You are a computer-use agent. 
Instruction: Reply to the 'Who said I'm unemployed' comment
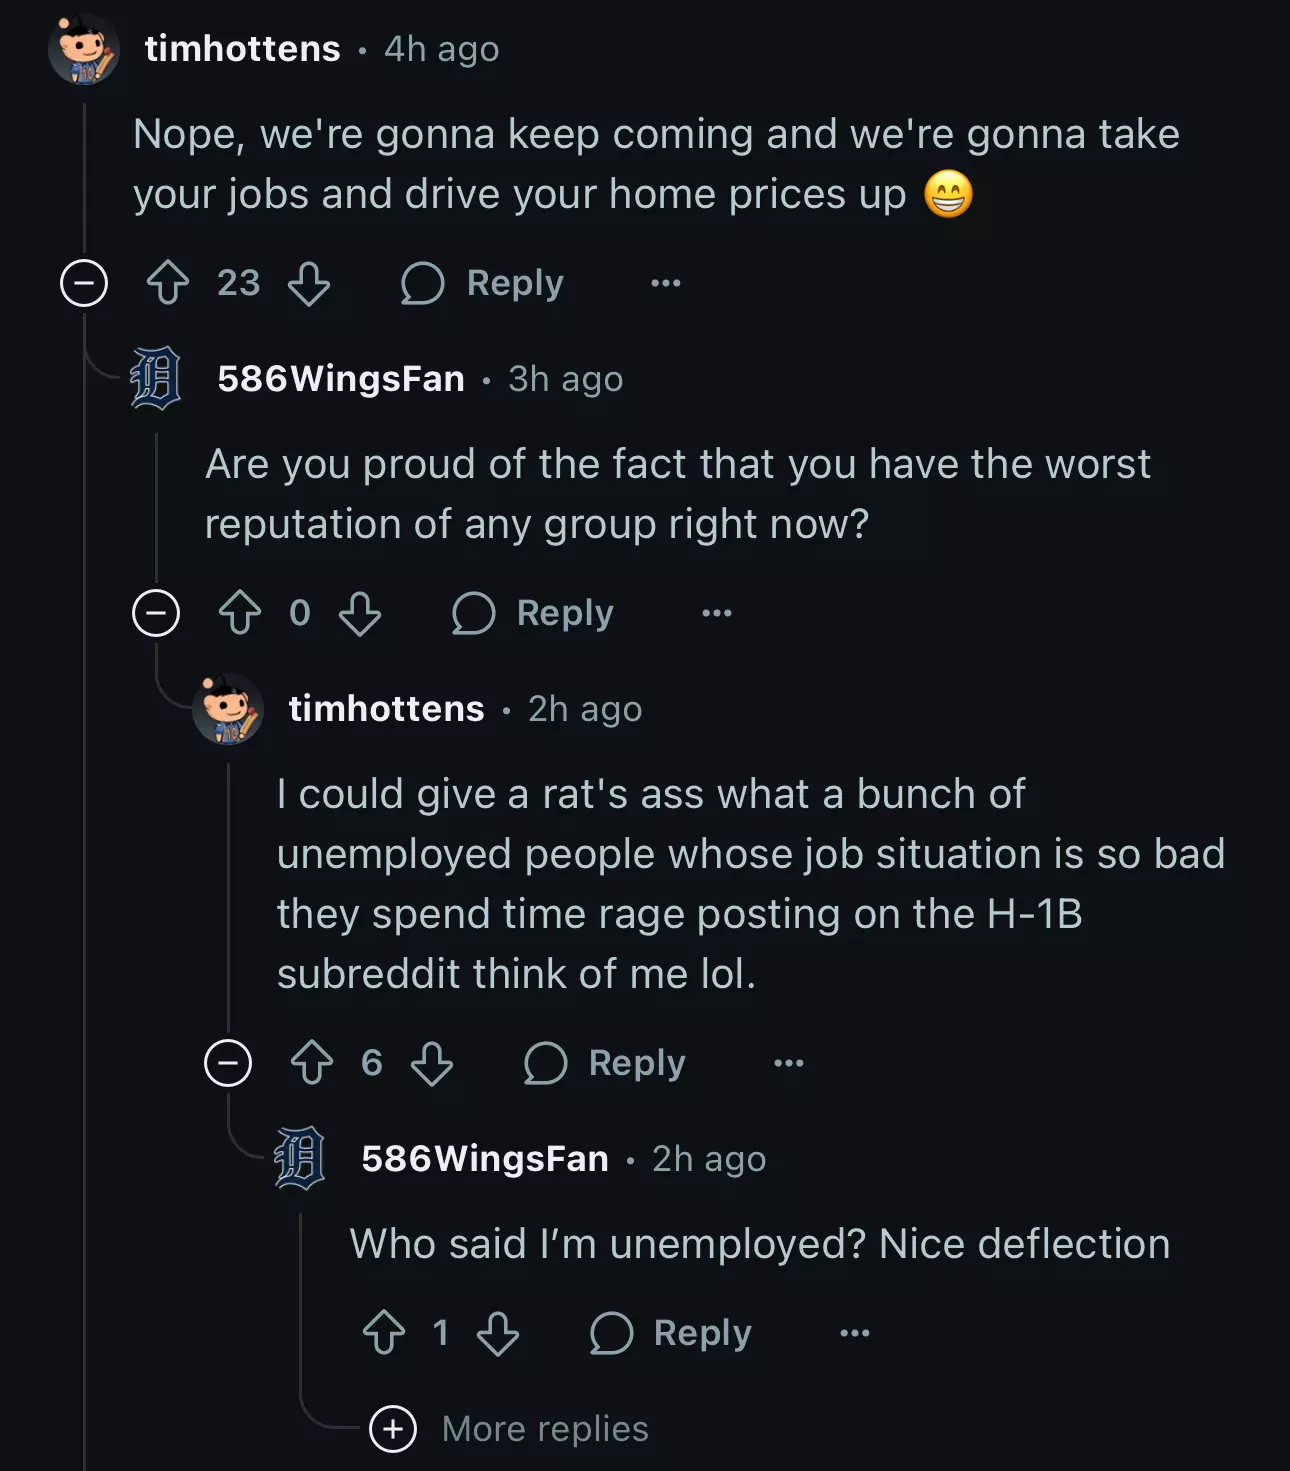670,1333
